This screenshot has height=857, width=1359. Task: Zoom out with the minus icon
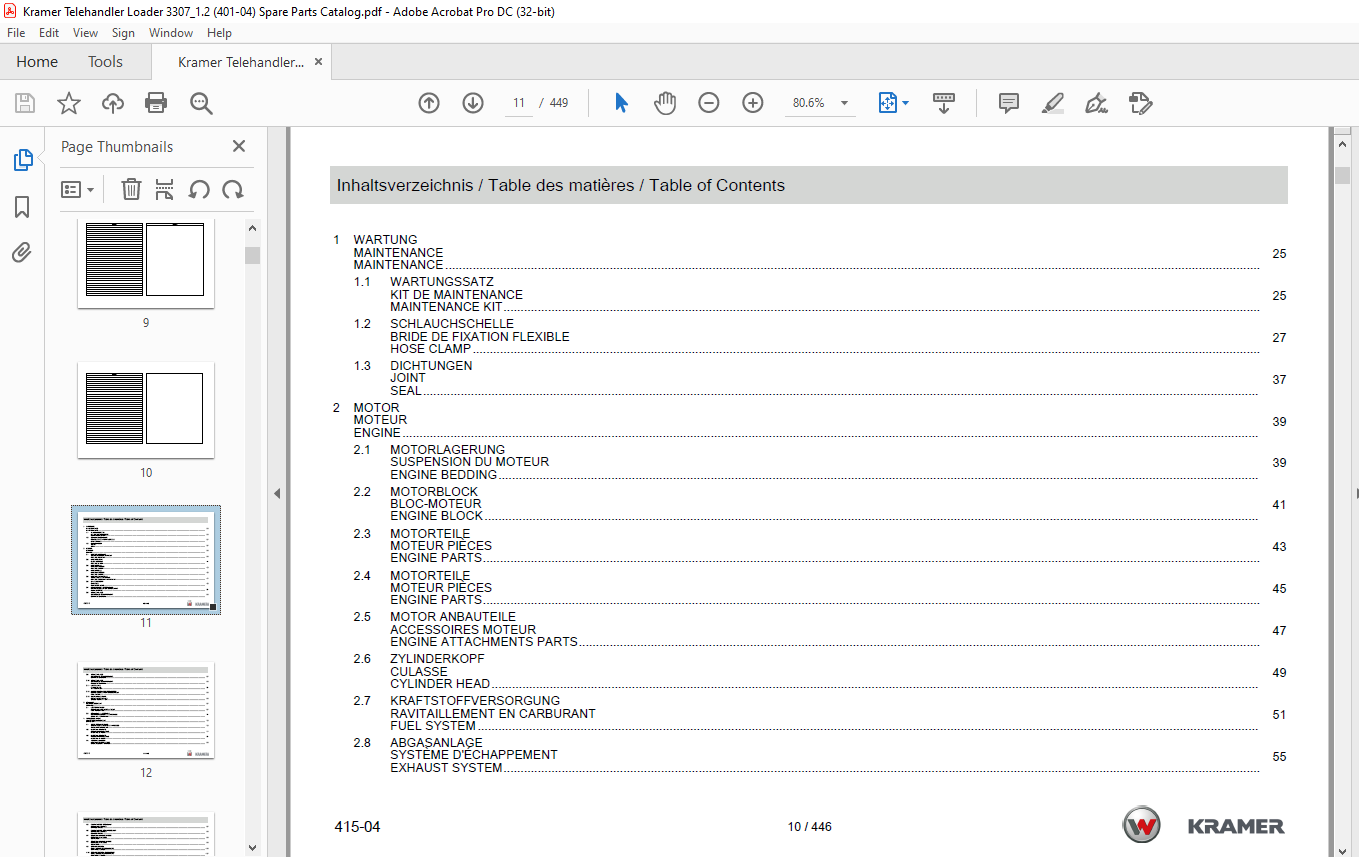[709, 103]
